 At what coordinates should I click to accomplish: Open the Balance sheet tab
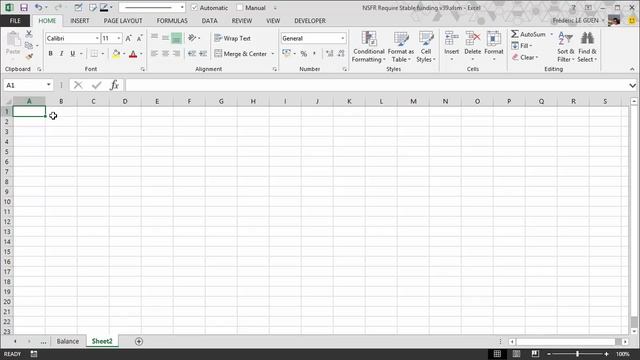(68, 341)
